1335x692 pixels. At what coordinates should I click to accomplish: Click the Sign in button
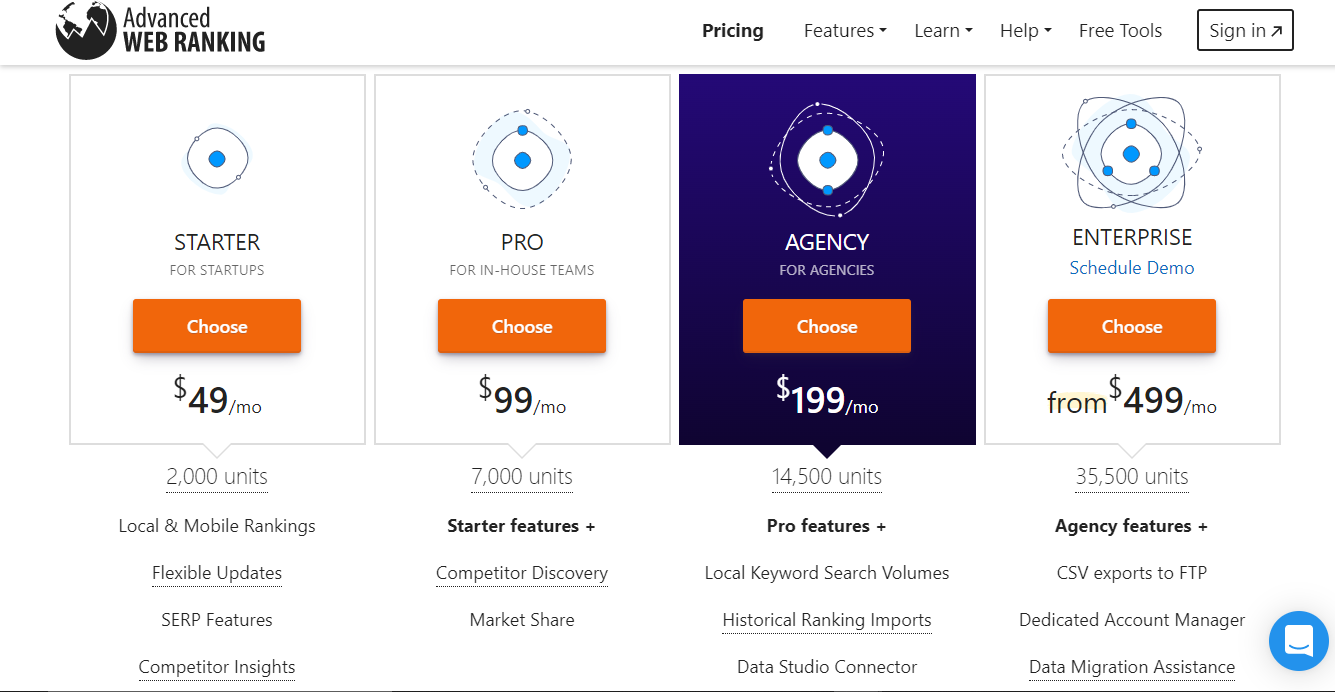(x=1245, y=31)
